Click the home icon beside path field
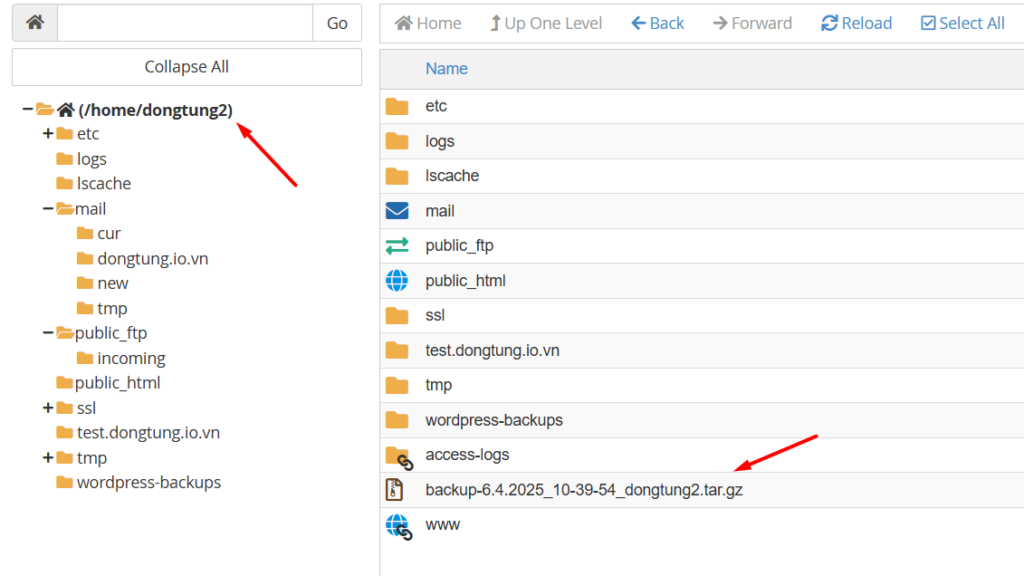1024x576 pixels. coord(35,23)
